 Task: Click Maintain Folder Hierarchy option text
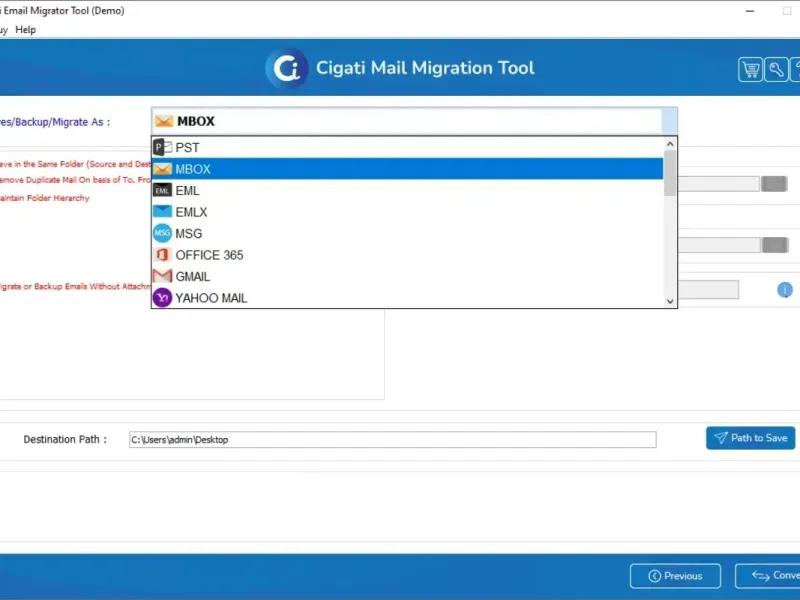[x=44, y=198]
